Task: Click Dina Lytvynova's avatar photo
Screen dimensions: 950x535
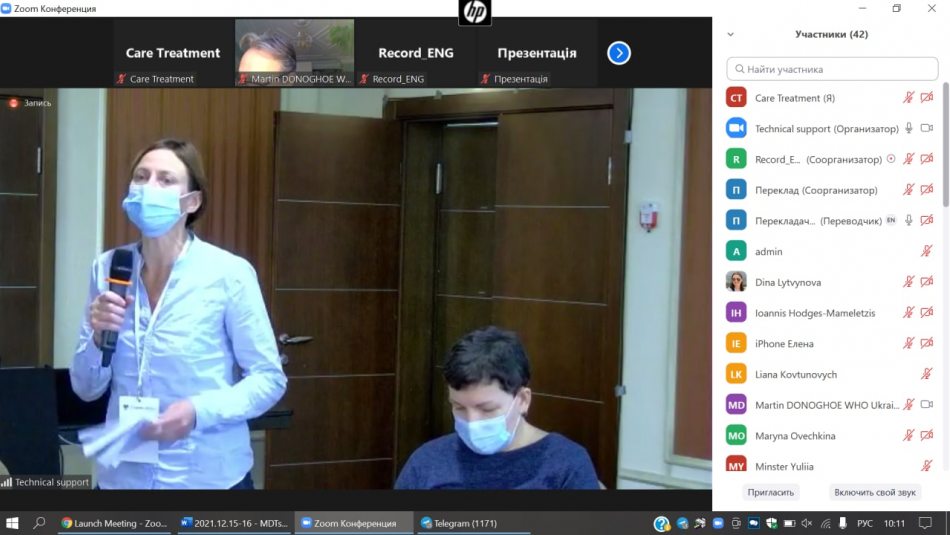Action: pyautogui.click(x=736, y=282)
